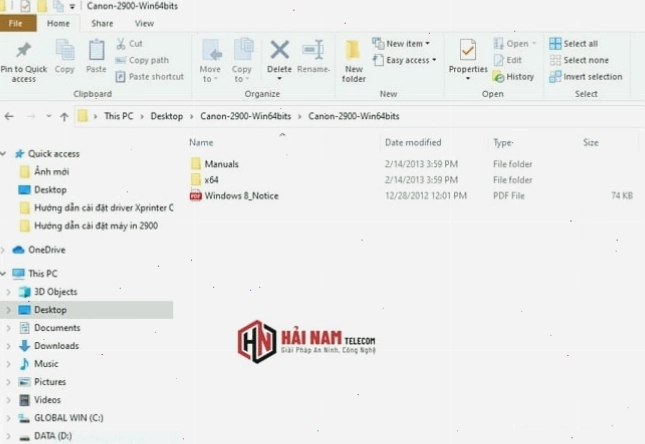Click the Up arrow navigation button
The width and height of the screenshot is (645, 444).
(64, 117)
